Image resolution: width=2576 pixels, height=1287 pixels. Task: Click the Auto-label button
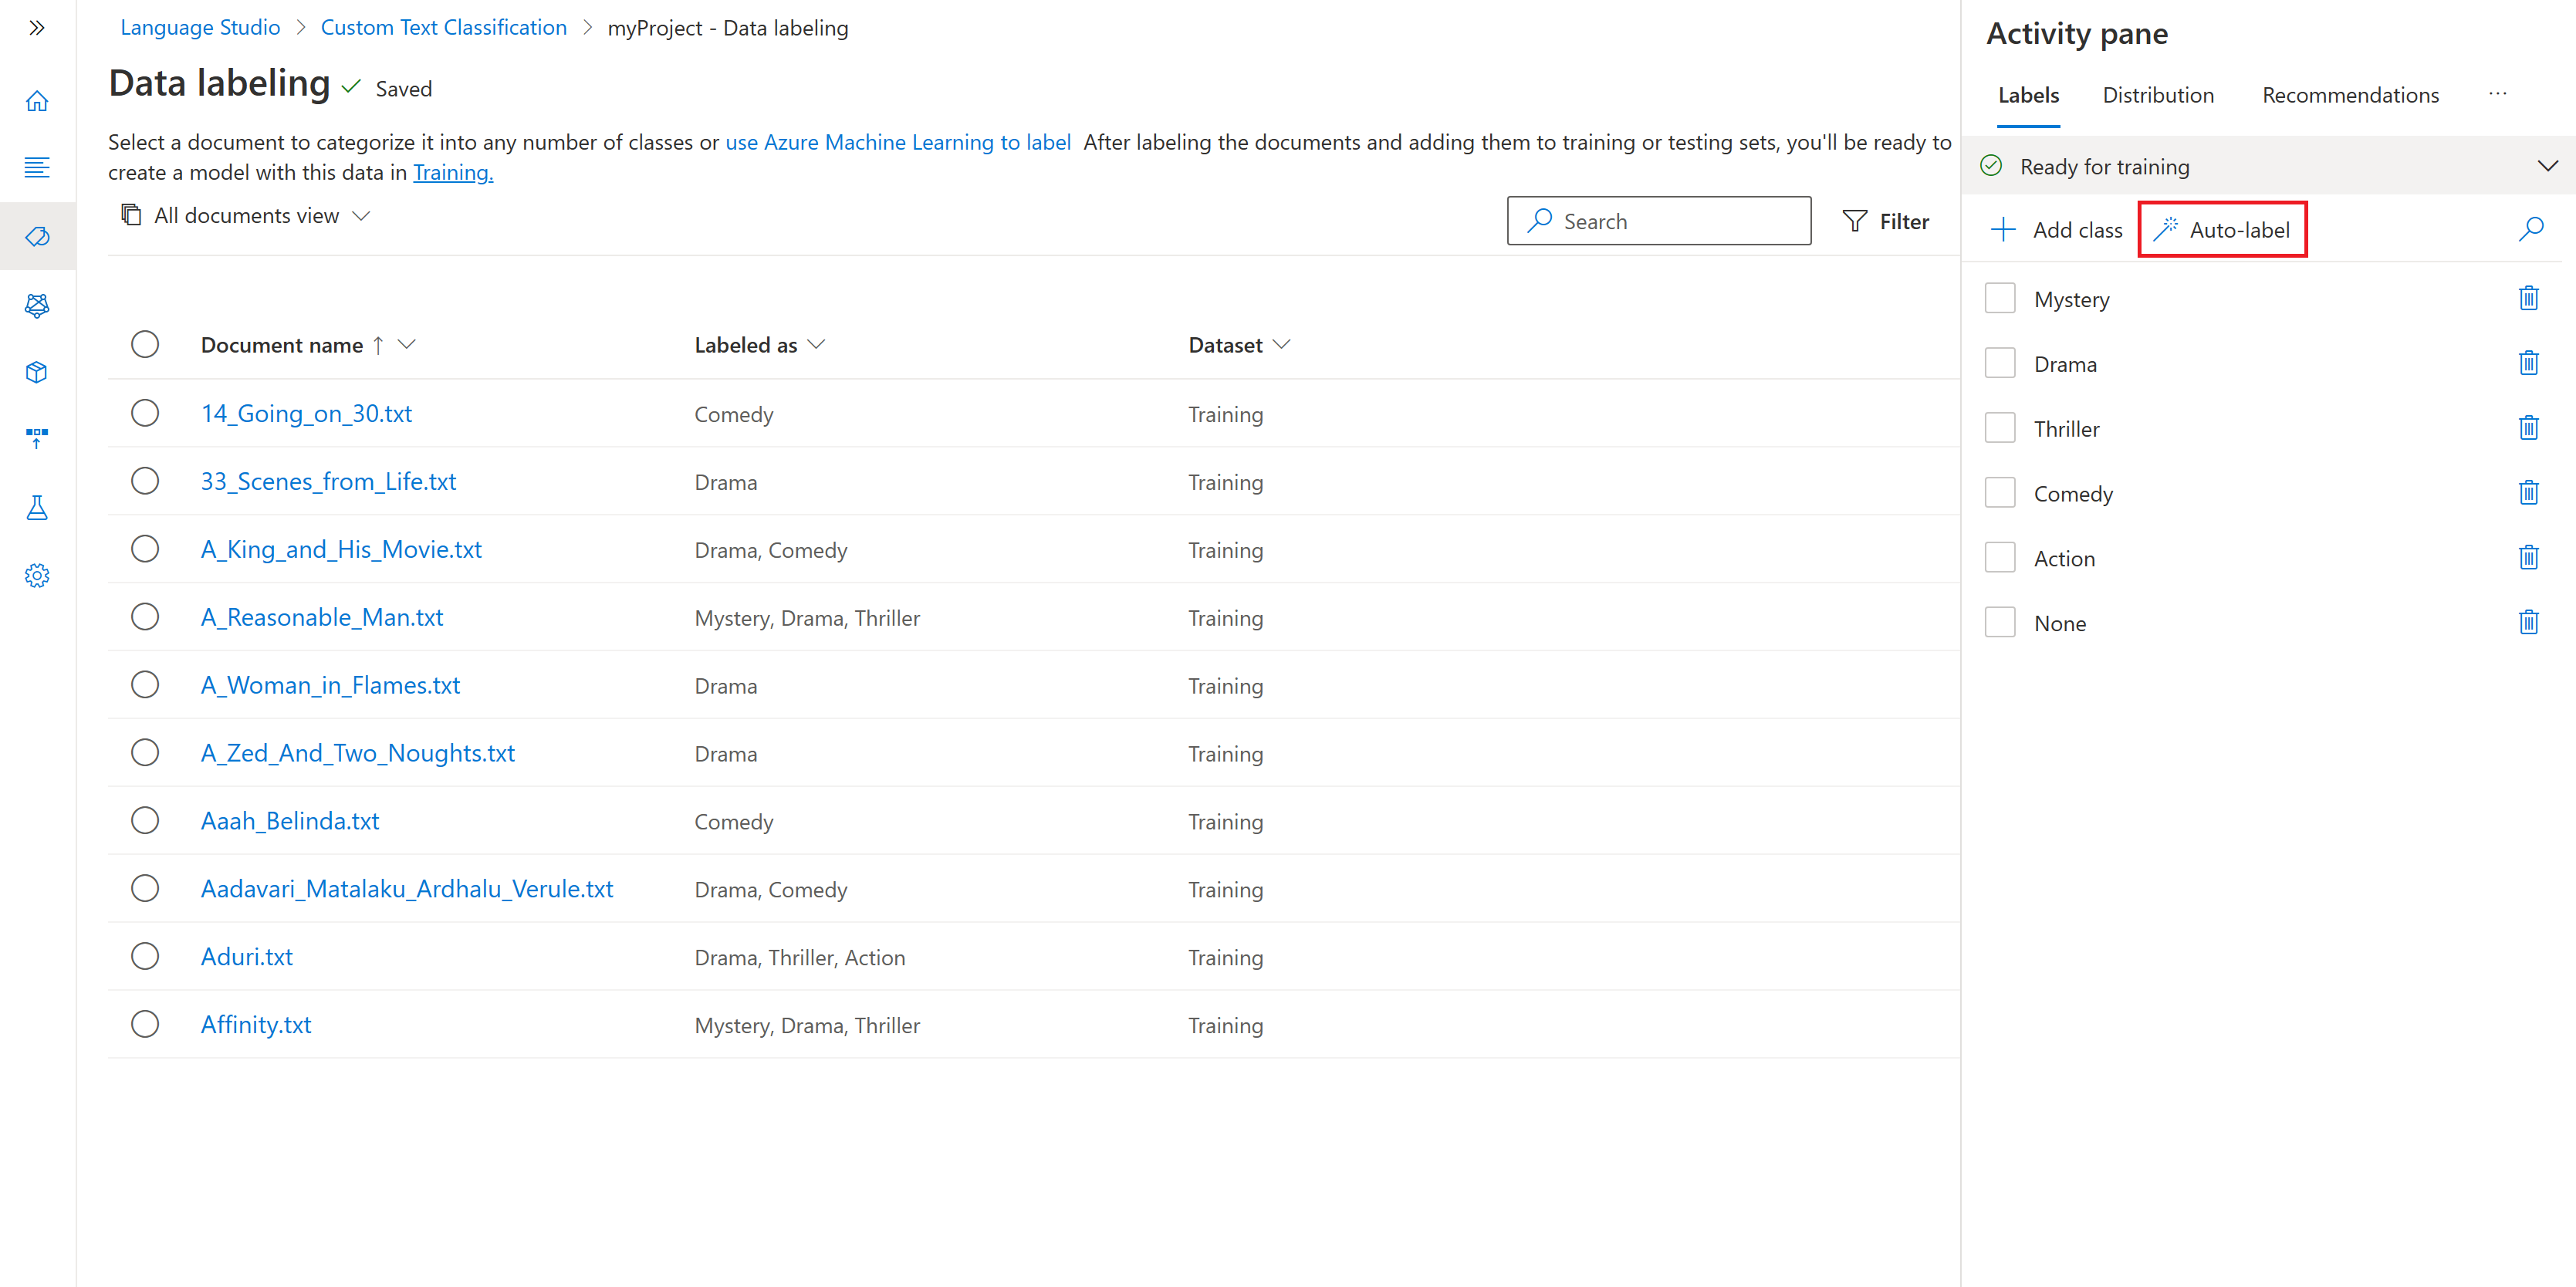tap(2222, 229)
